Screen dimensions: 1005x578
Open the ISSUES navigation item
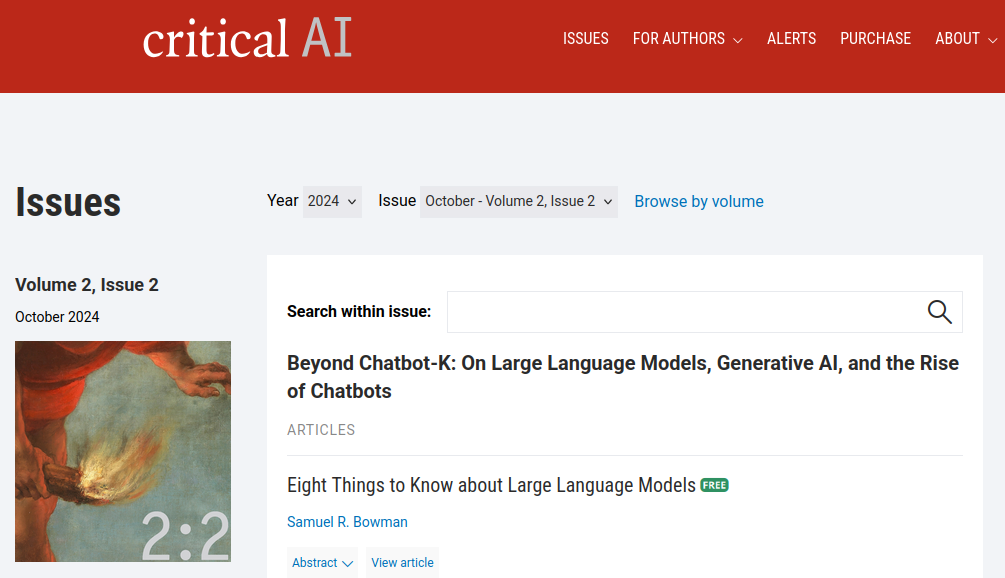tap(585, 39)
